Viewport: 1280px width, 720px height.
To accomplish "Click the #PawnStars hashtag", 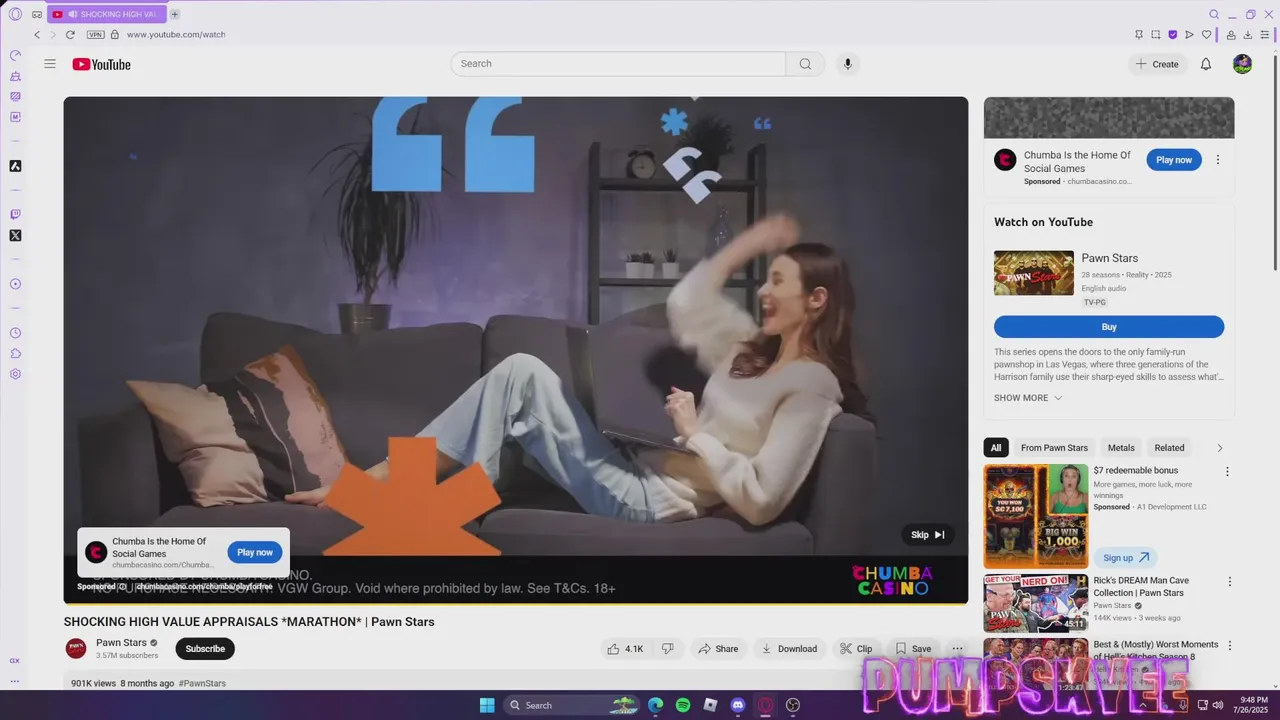I will [x=202, y=684].
